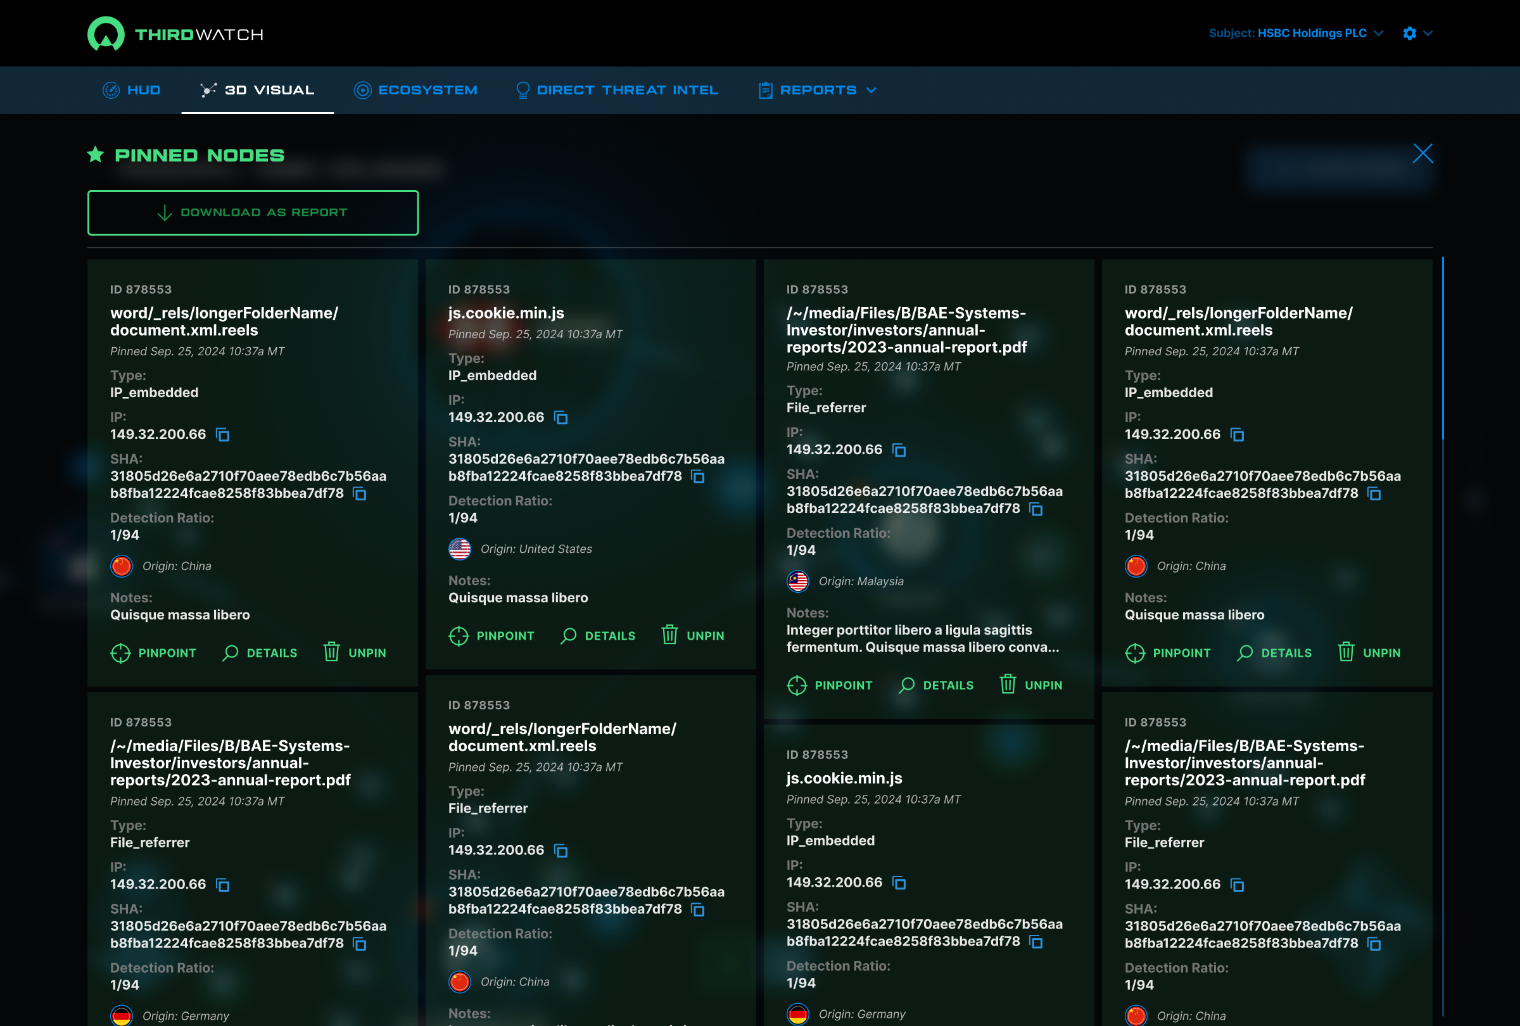Screen dimensions: 1520x1026
Task: Click 'ID 878553' in the United States card
Action: click(479, 290)
